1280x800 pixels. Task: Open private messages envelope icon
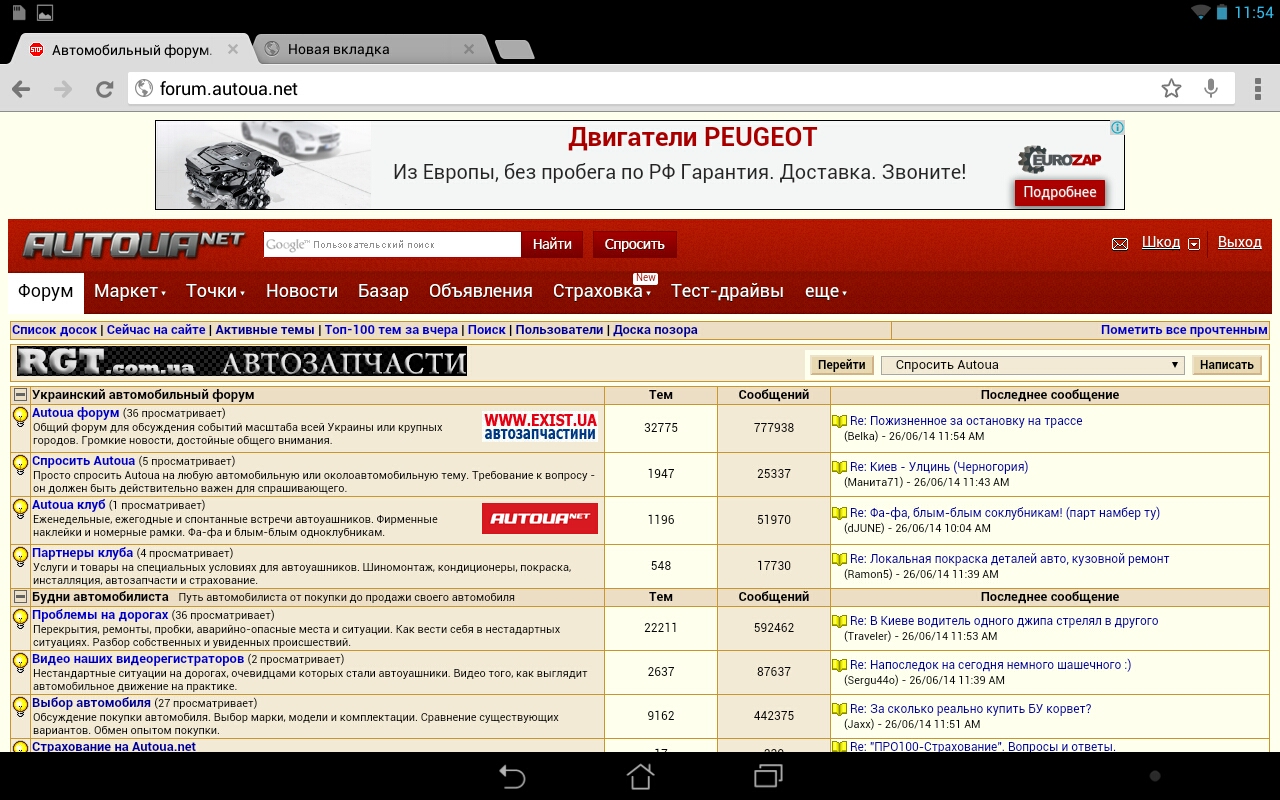1120,244
